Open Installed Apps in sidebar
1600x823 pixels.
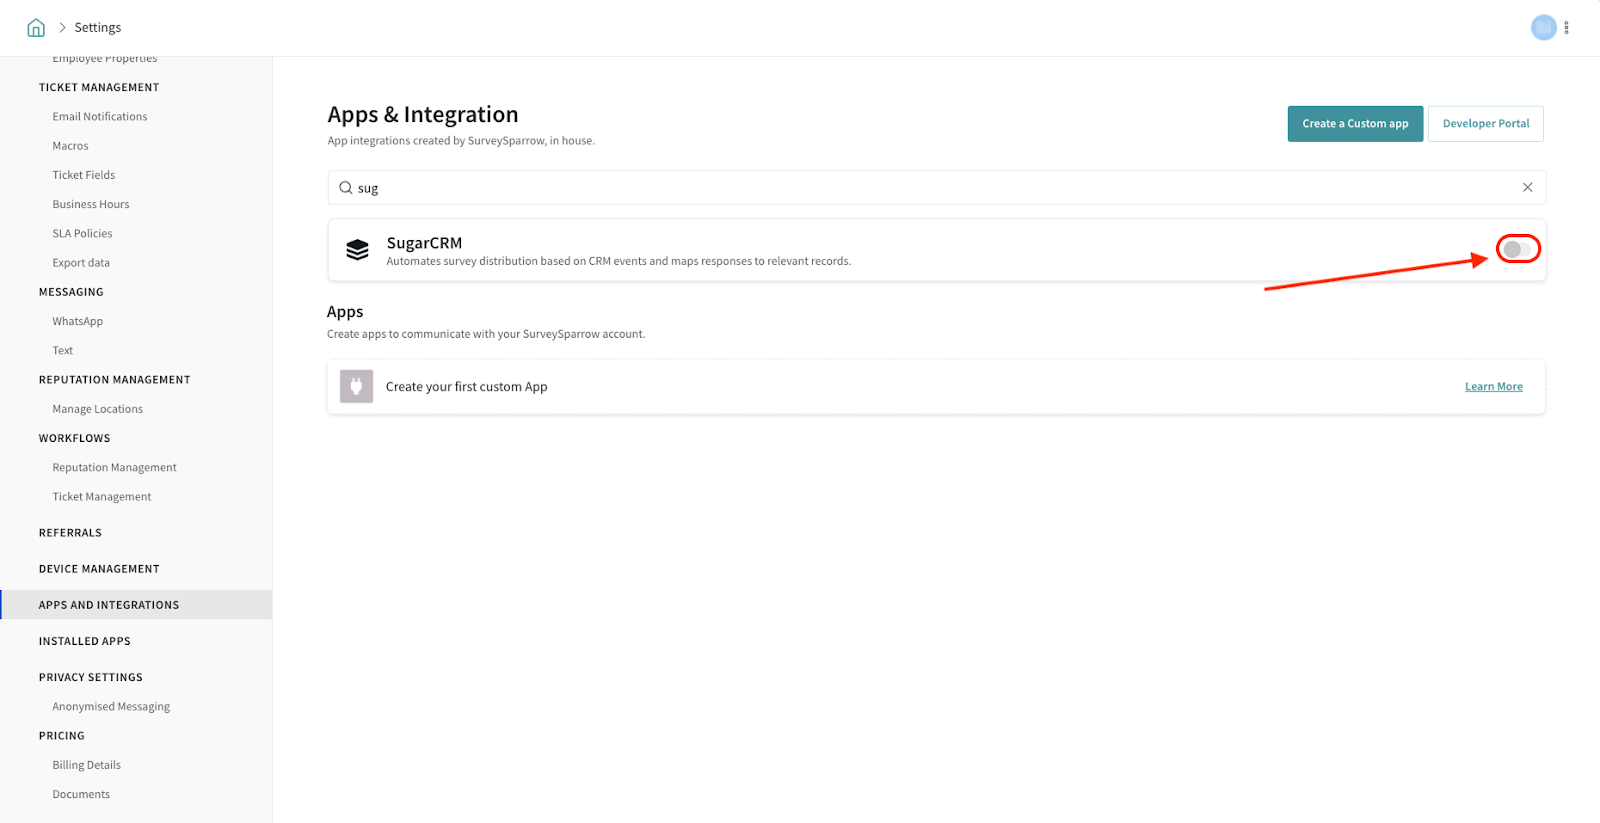[85, 641]
